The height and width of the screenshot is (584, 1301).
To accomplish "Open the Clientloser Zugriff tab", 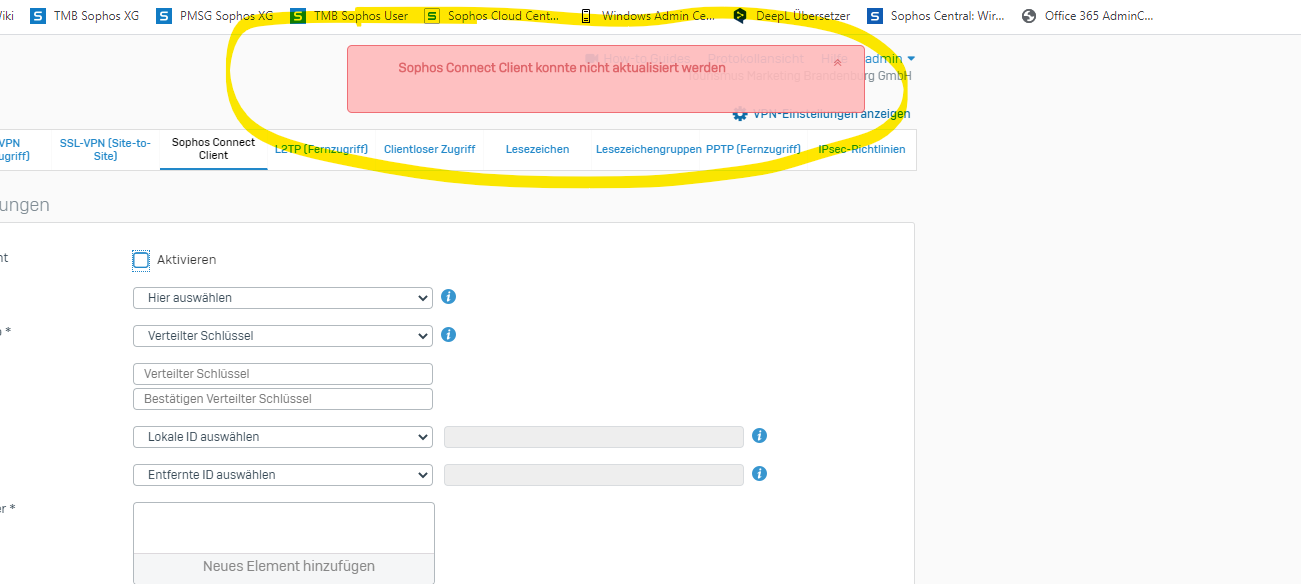I will tap(429, 149).
